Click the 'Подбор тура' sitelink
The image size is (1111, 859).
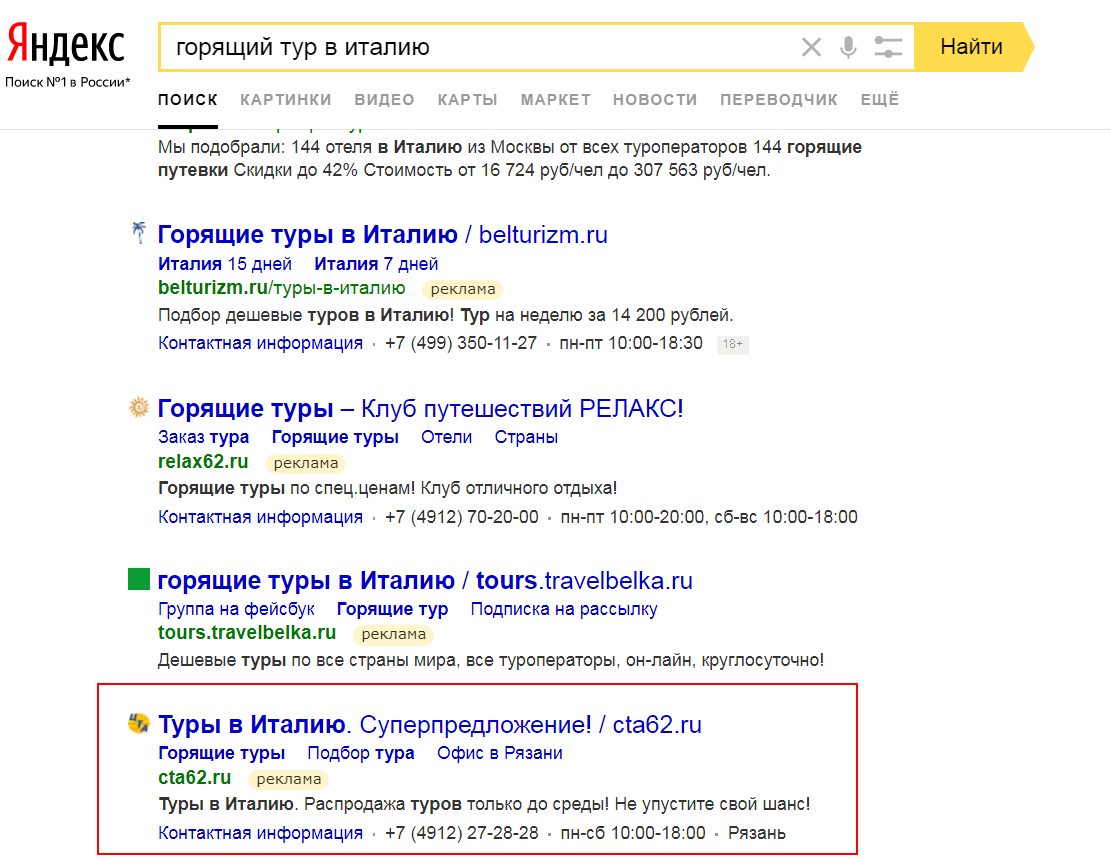(x=361, y=753)
